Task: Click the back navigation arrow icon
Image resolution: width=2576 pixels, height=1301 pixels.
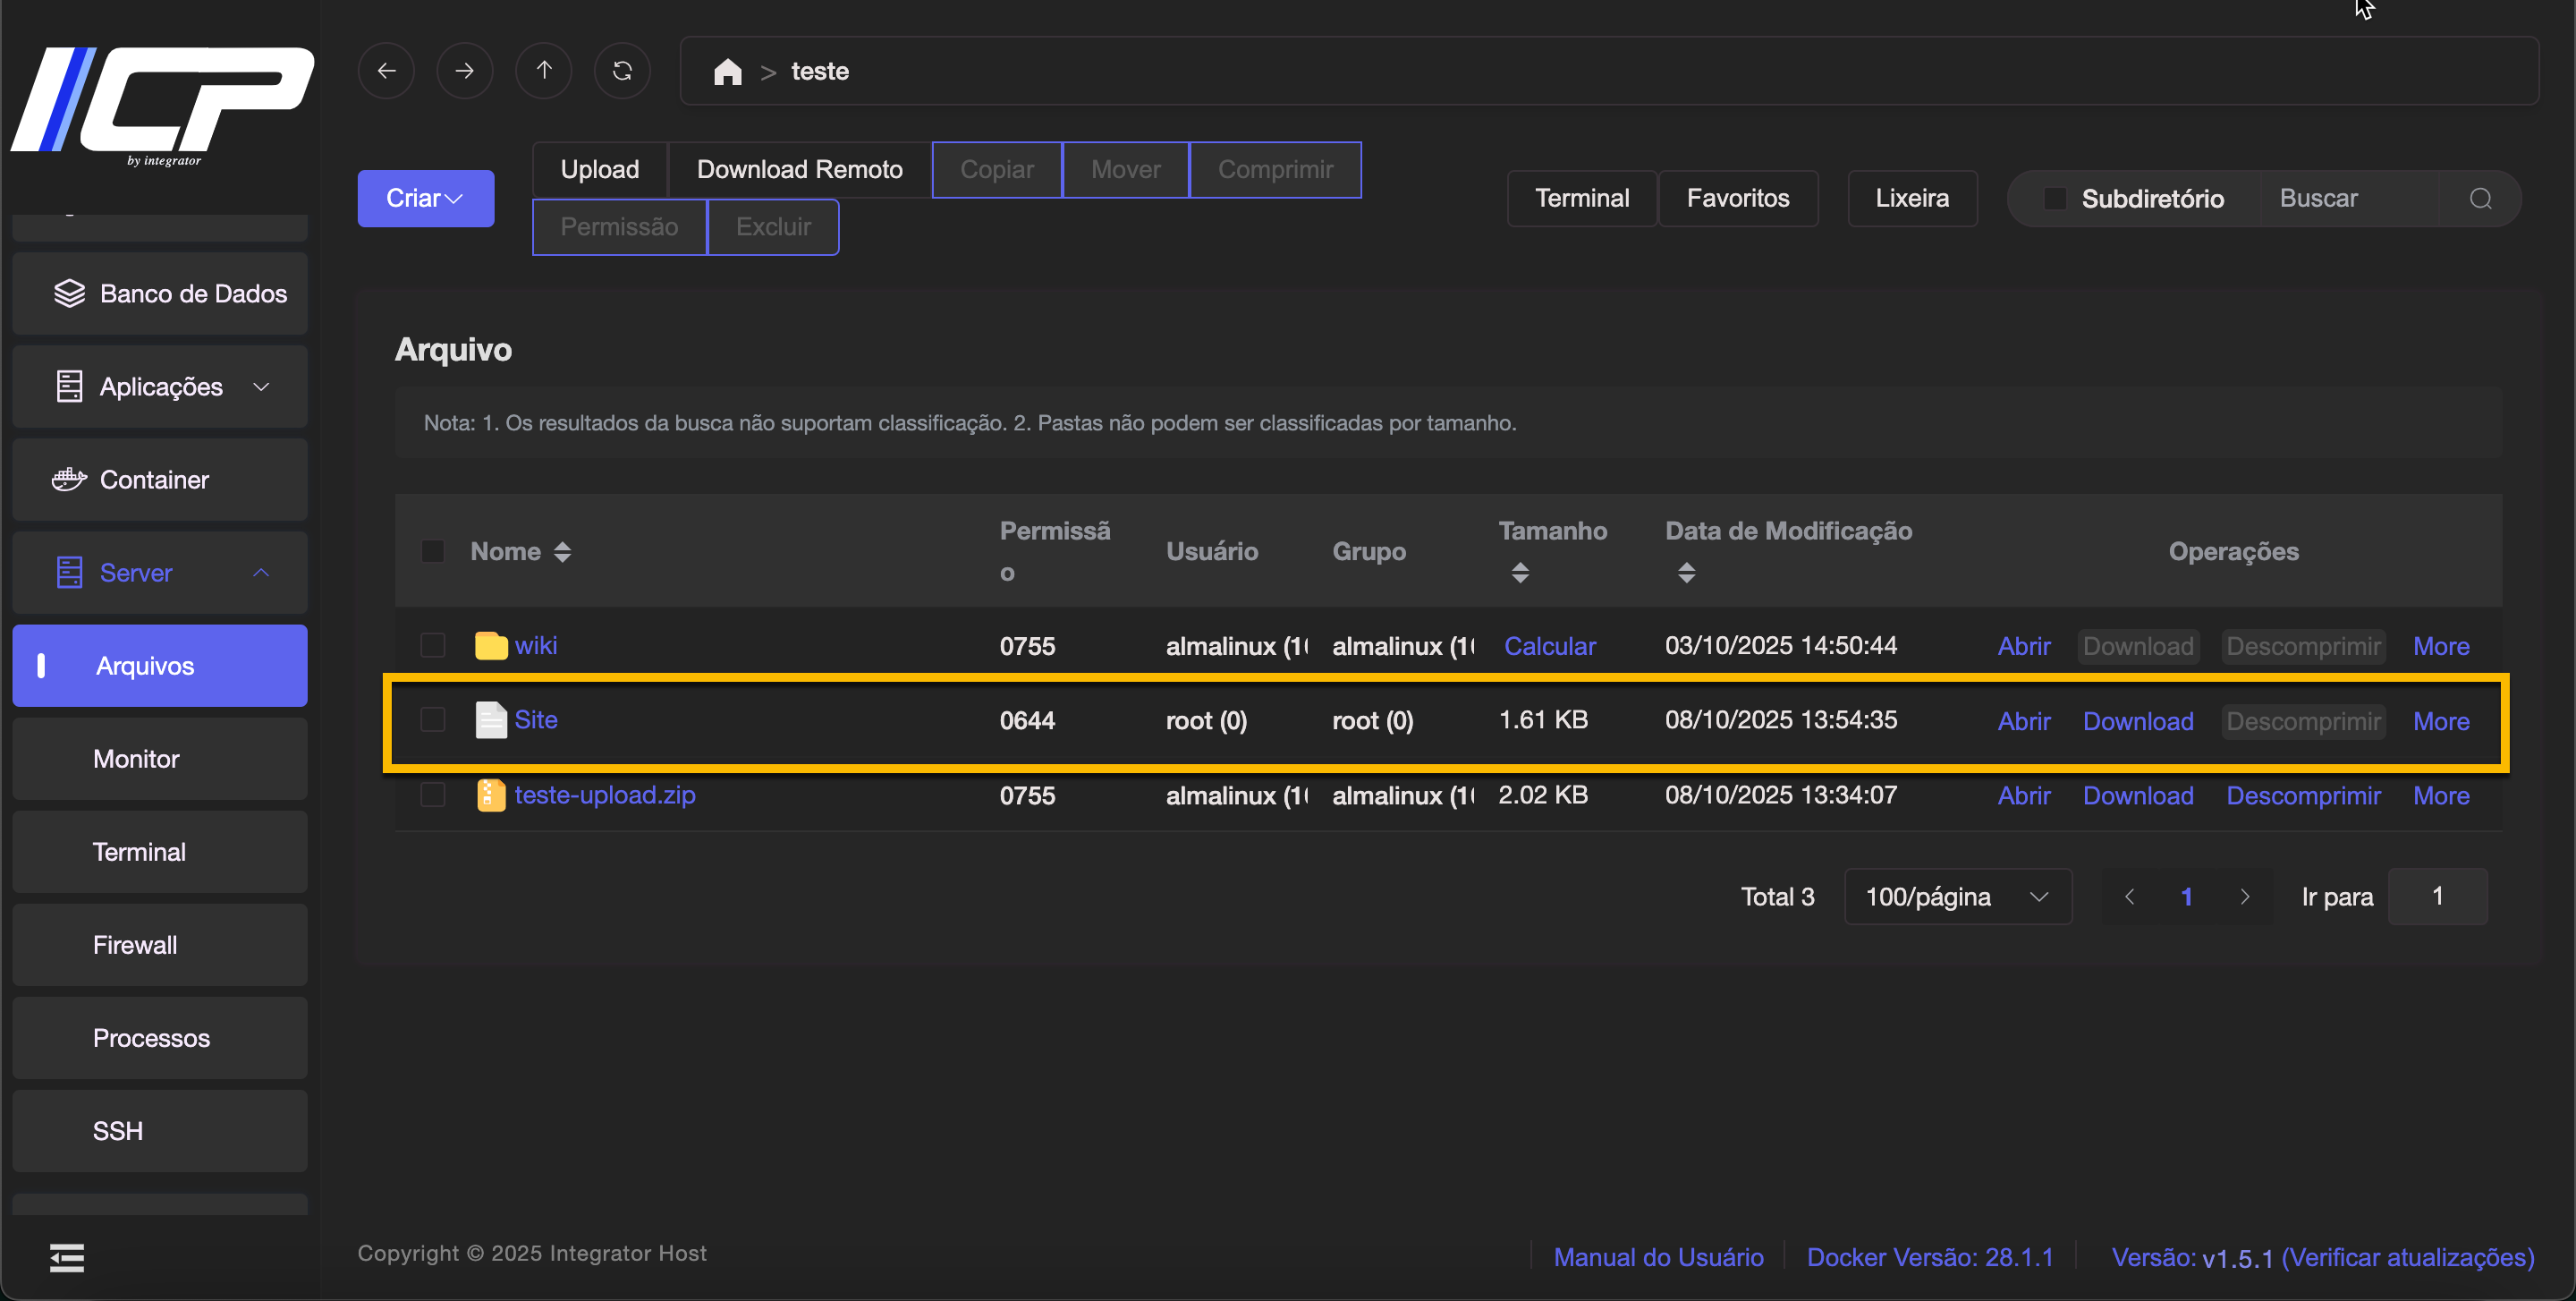Action: [386, 71]
